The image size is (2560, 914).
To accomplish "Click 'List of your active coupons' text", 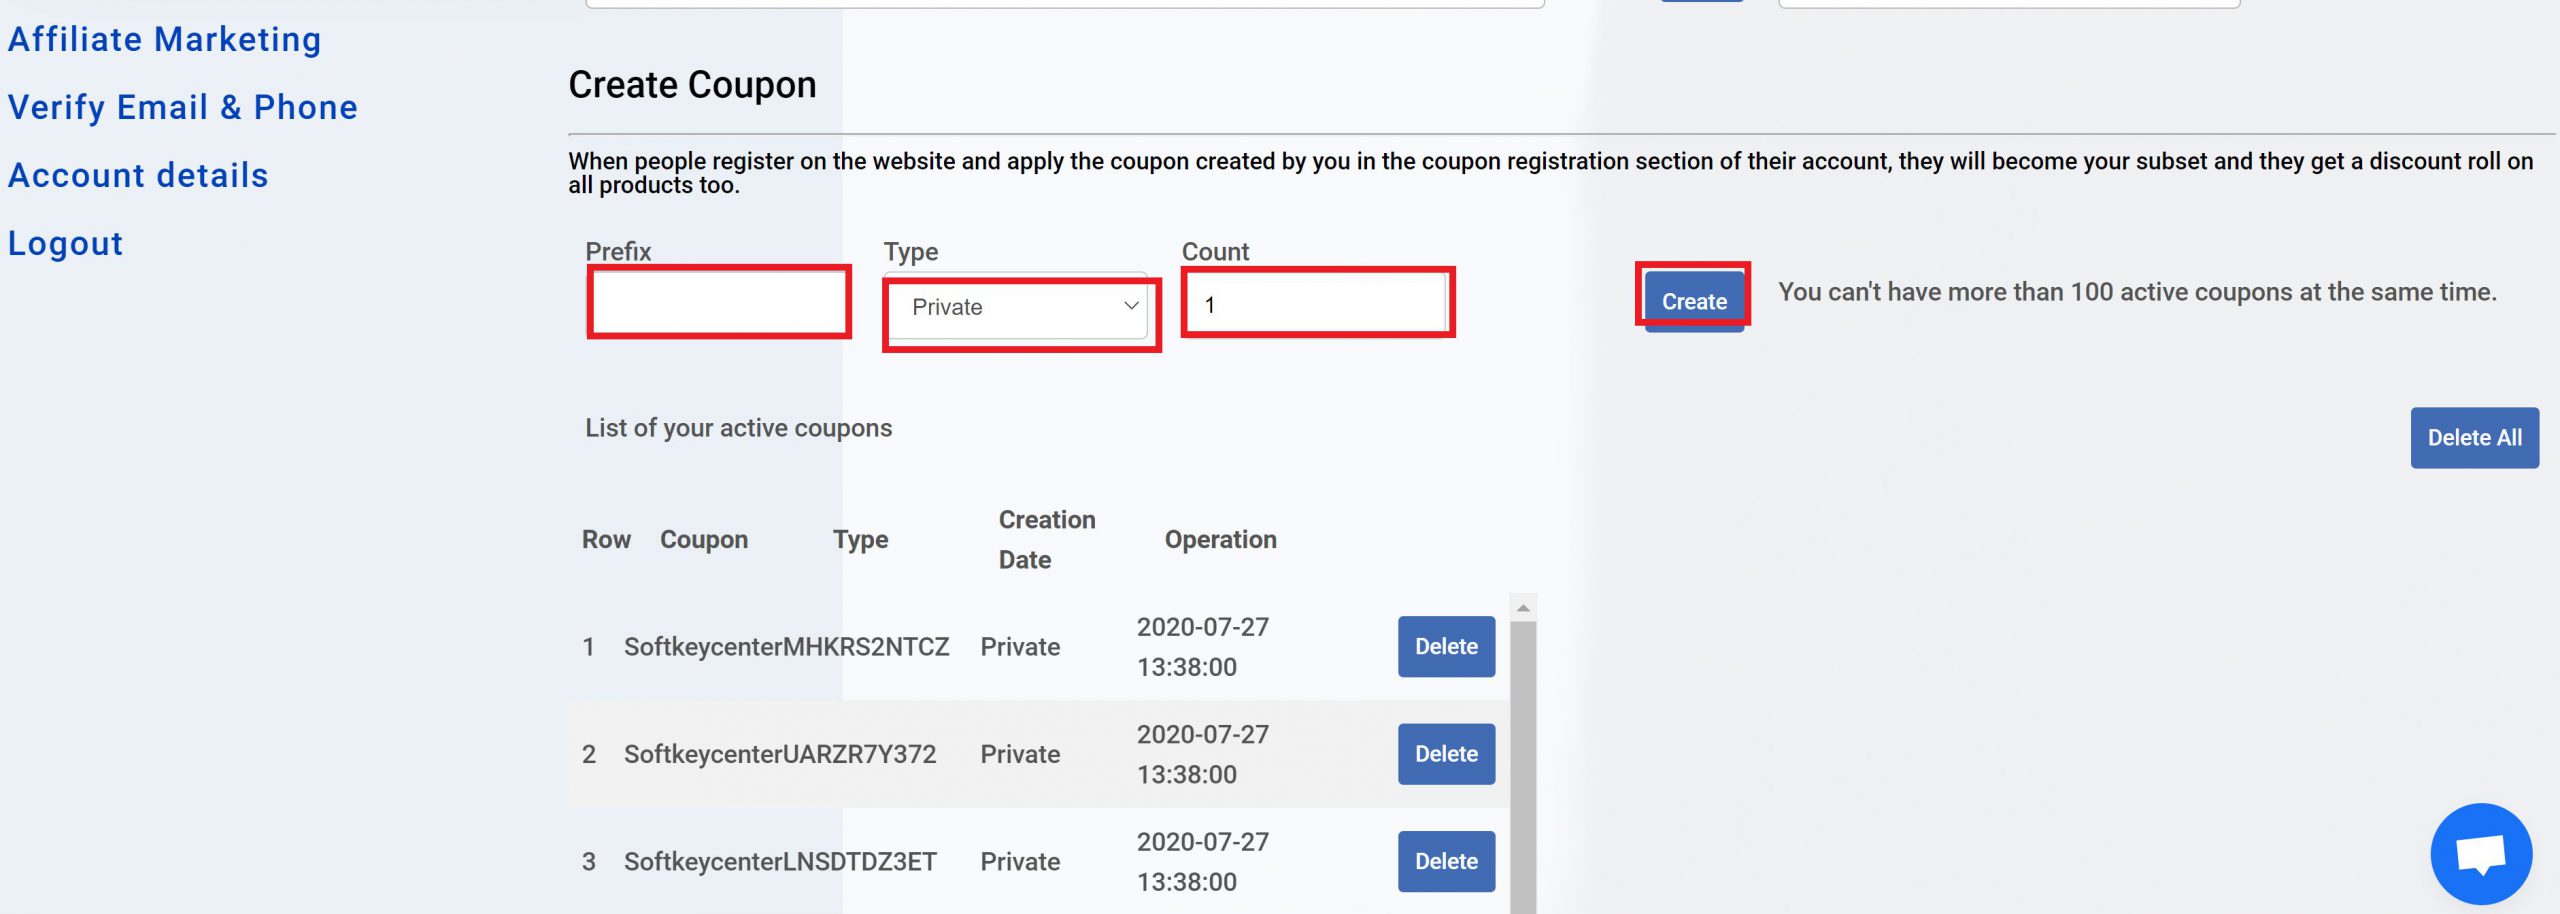I will 738,428.
